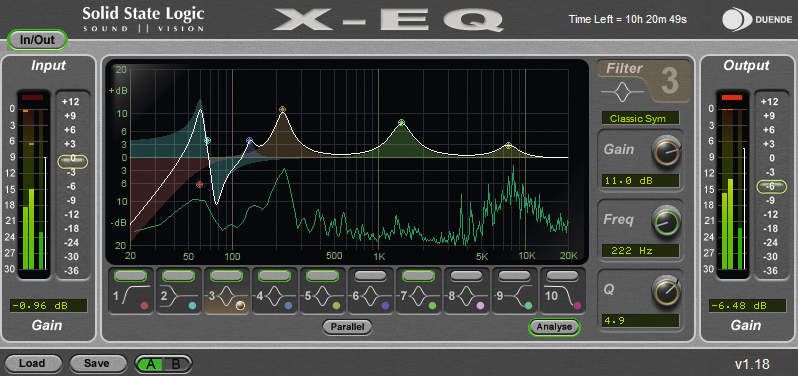Screen dimensions: 798x376
Task: Click the -36 mark on Input gain scale
Action: tap(71, 271)
